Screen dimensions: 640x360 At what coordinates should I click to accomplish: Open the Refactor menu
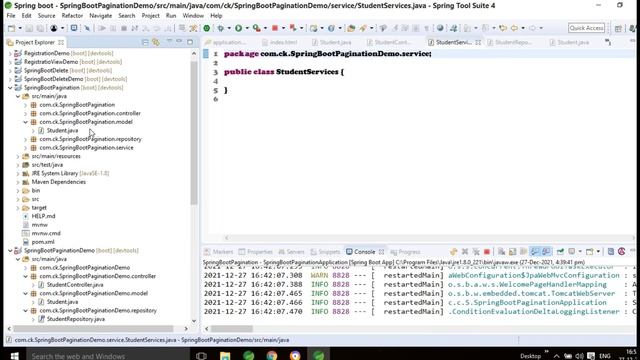[x=72, y=16]
